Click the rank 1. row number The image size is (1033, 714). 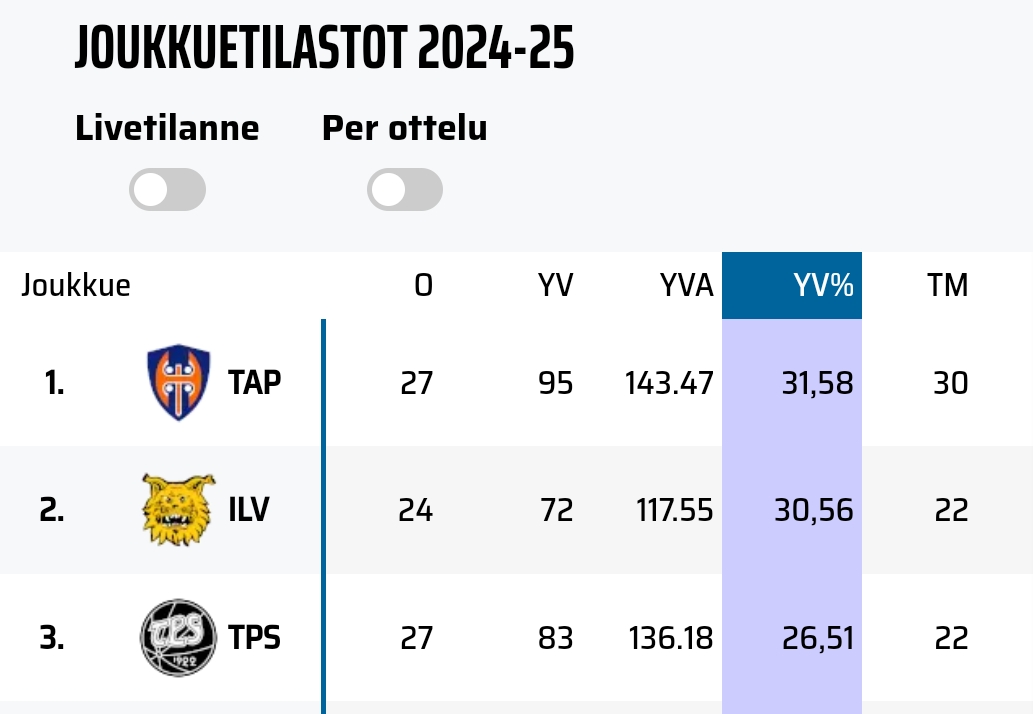[53, 383]
